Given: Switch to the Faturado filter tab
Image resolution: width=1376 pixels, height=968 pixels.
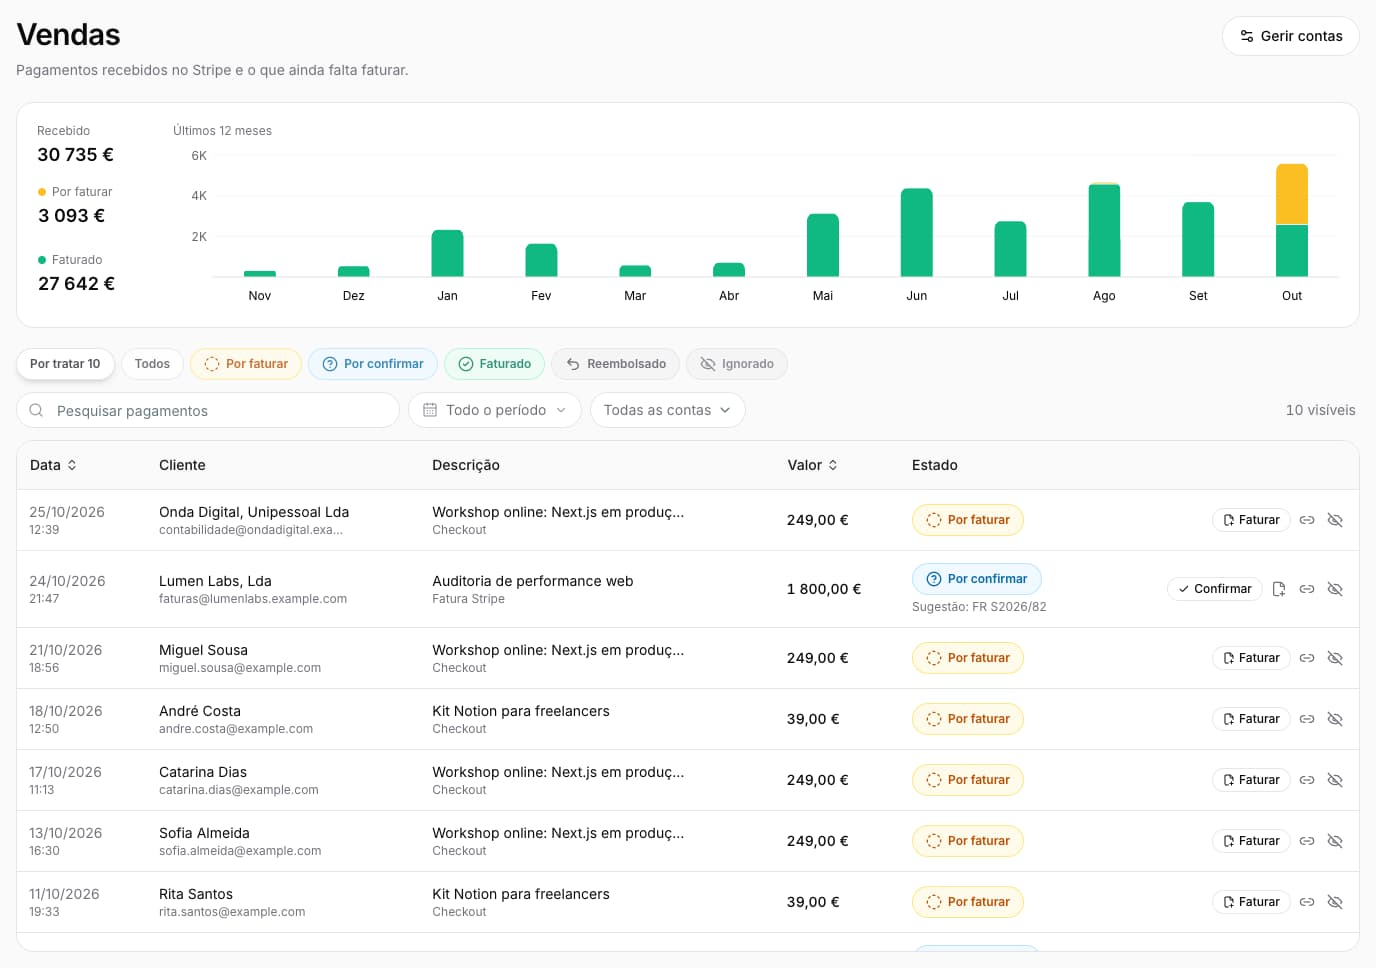Looking at the screenshot, I should click(494, 364).
